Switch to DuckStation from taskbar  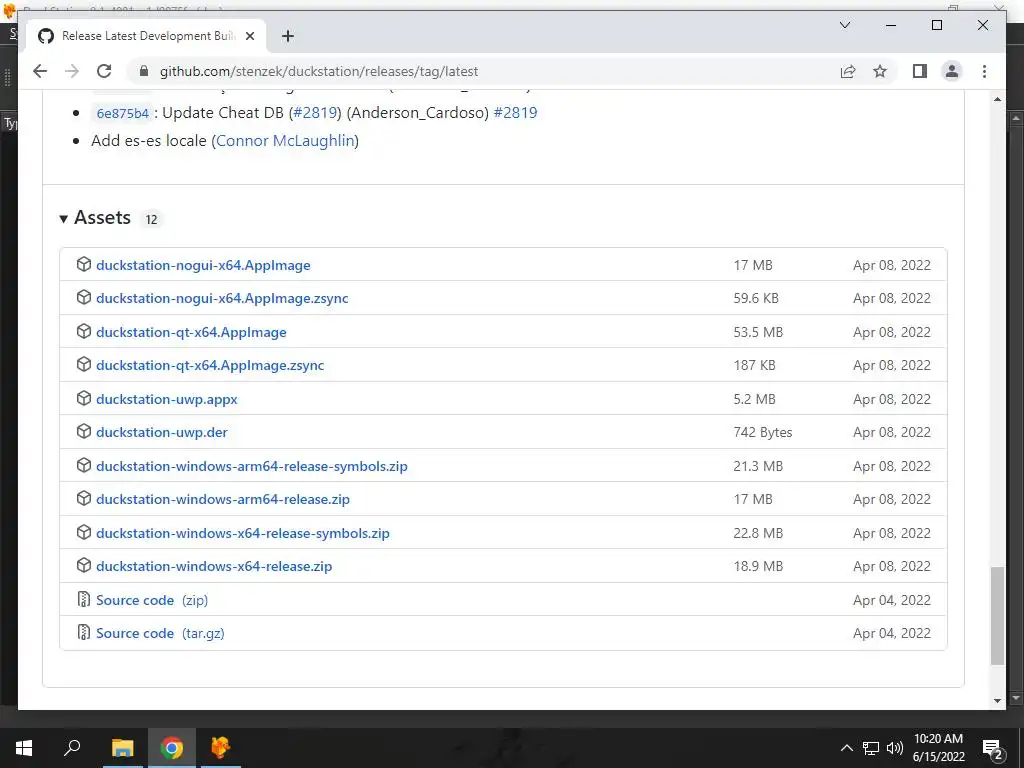221,748
